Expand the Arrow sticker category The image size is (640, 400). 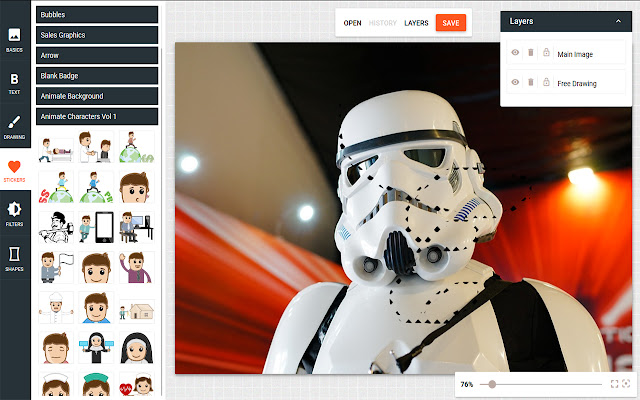coord(97,56)
